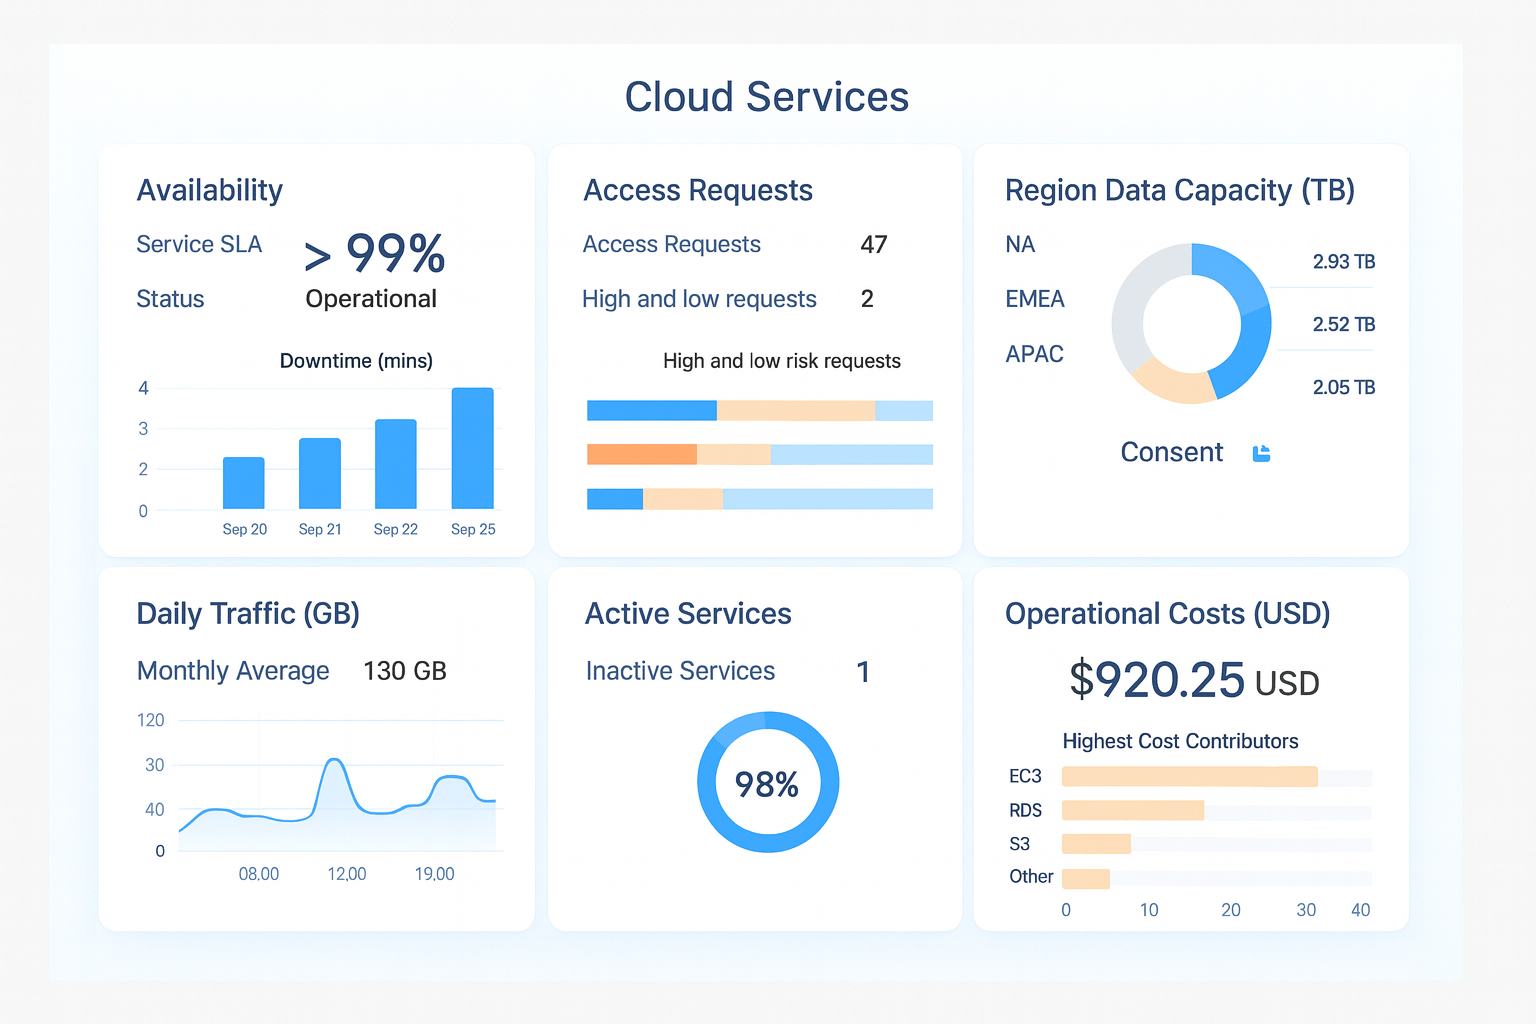Open the Access Requests card title
This screenshot has width=1536, height=1024.
[697, 190]
